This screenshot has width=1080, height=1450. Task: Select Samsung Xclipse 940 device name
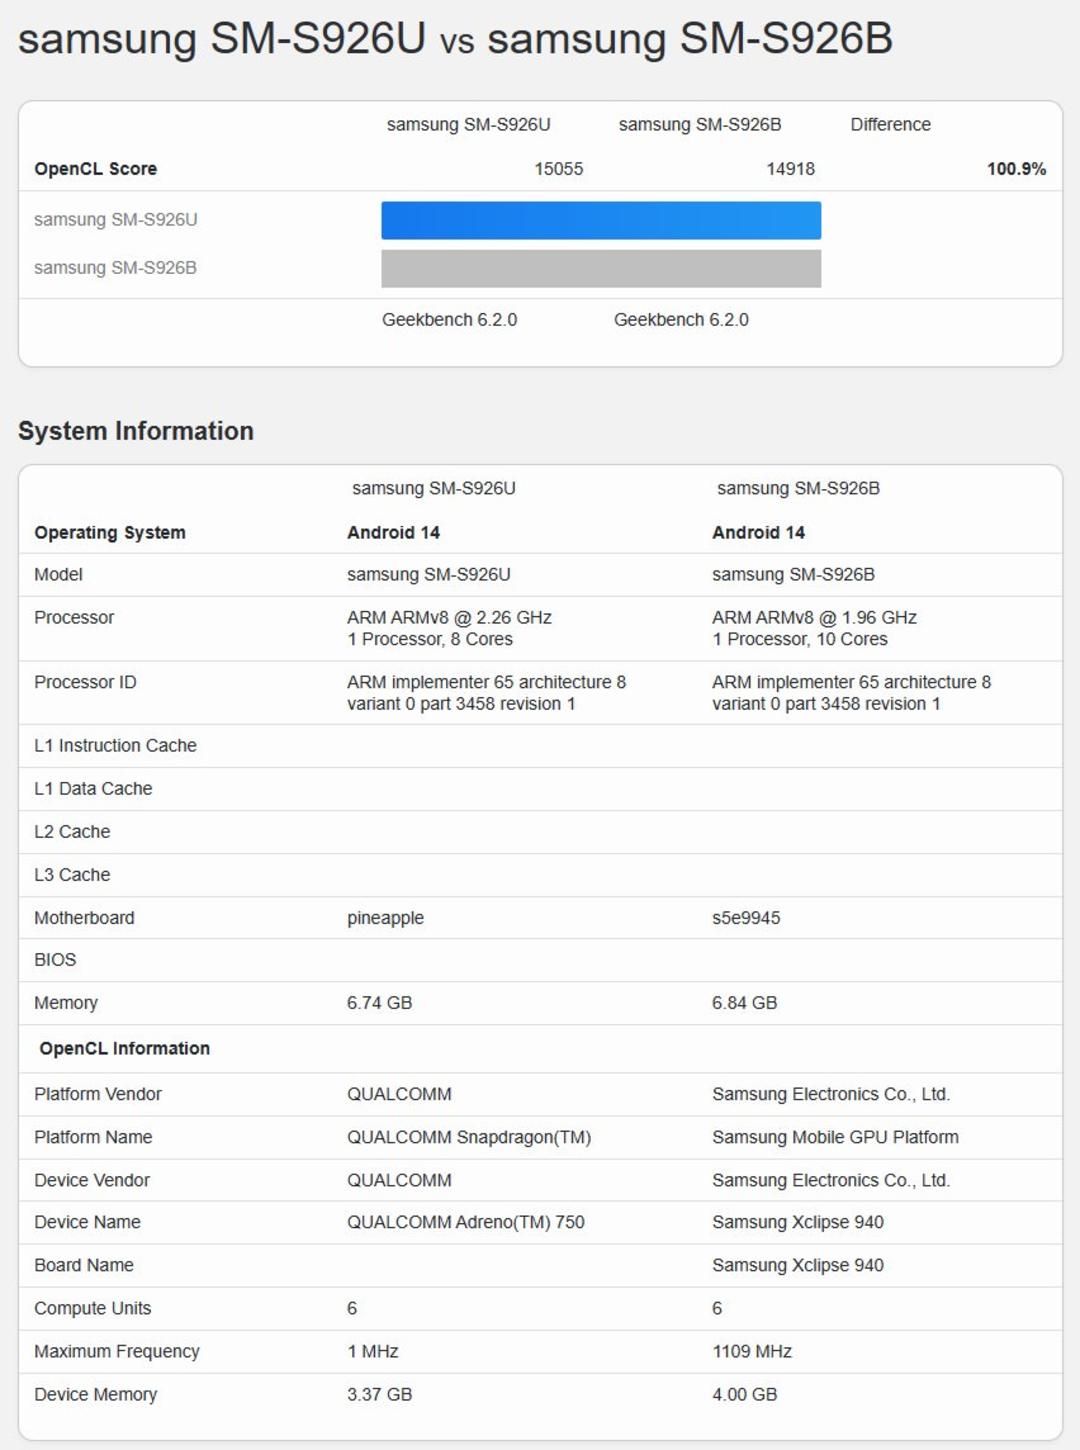click(x=797, y=1222)
